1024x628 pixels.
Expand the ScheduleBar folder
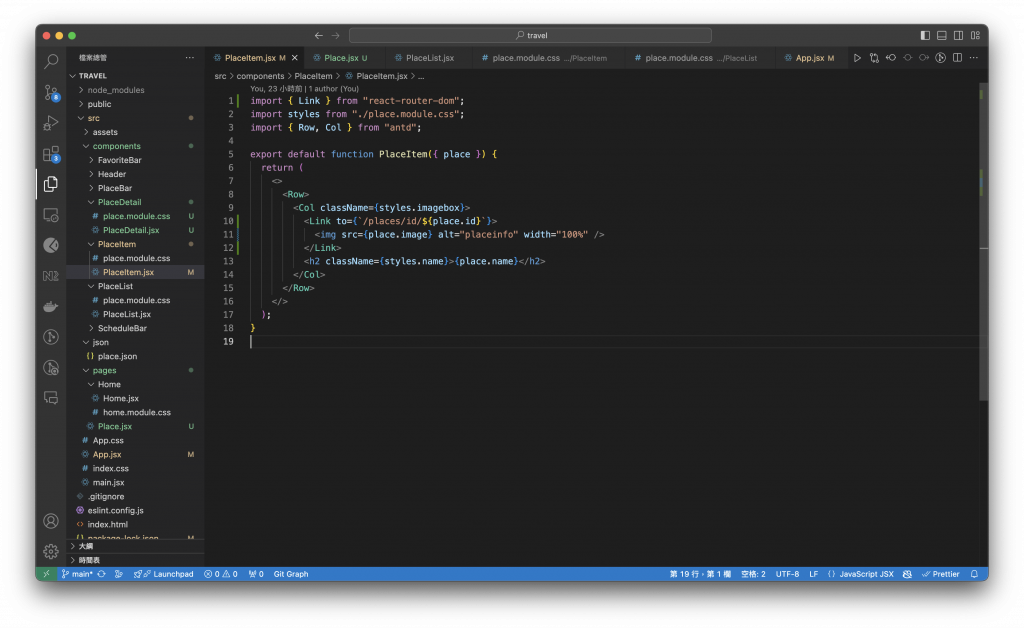[122, 328]
